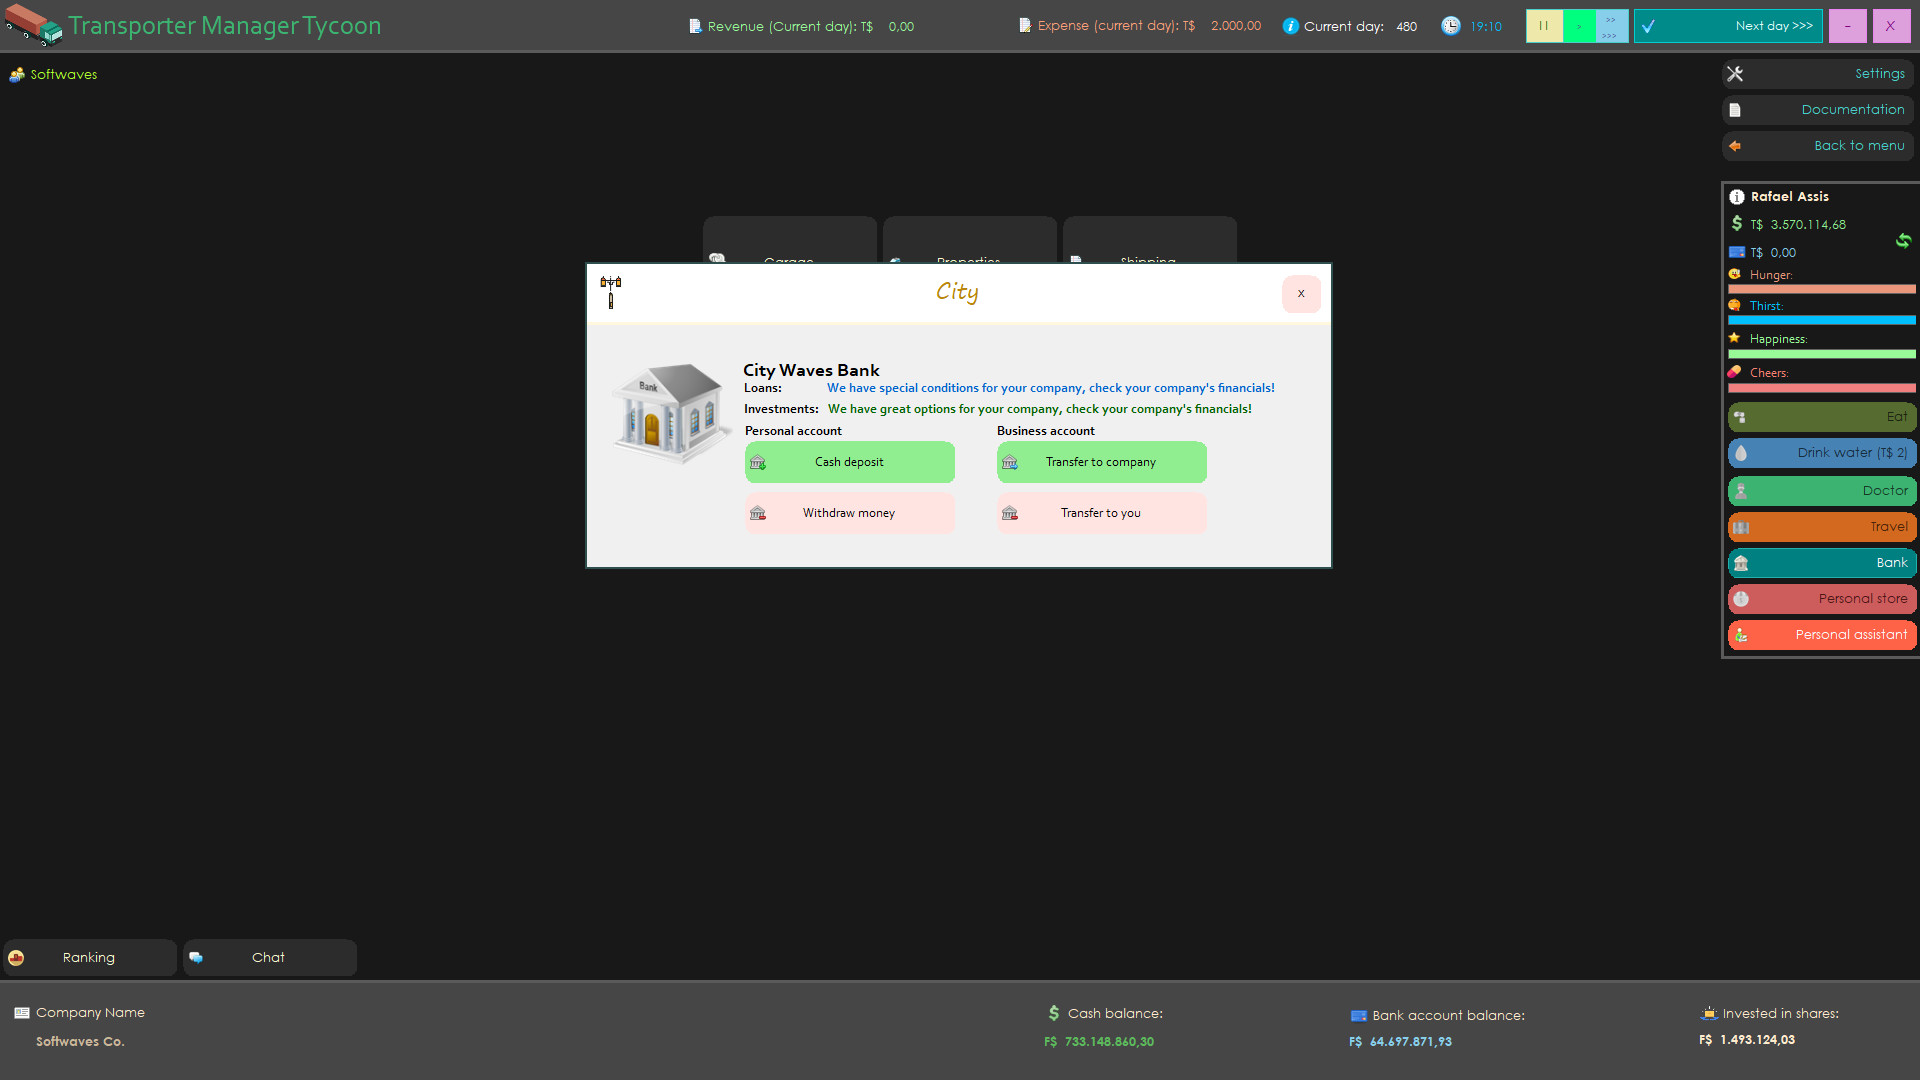
Task: Enable normal game speed
Action: click(1578, 25)
